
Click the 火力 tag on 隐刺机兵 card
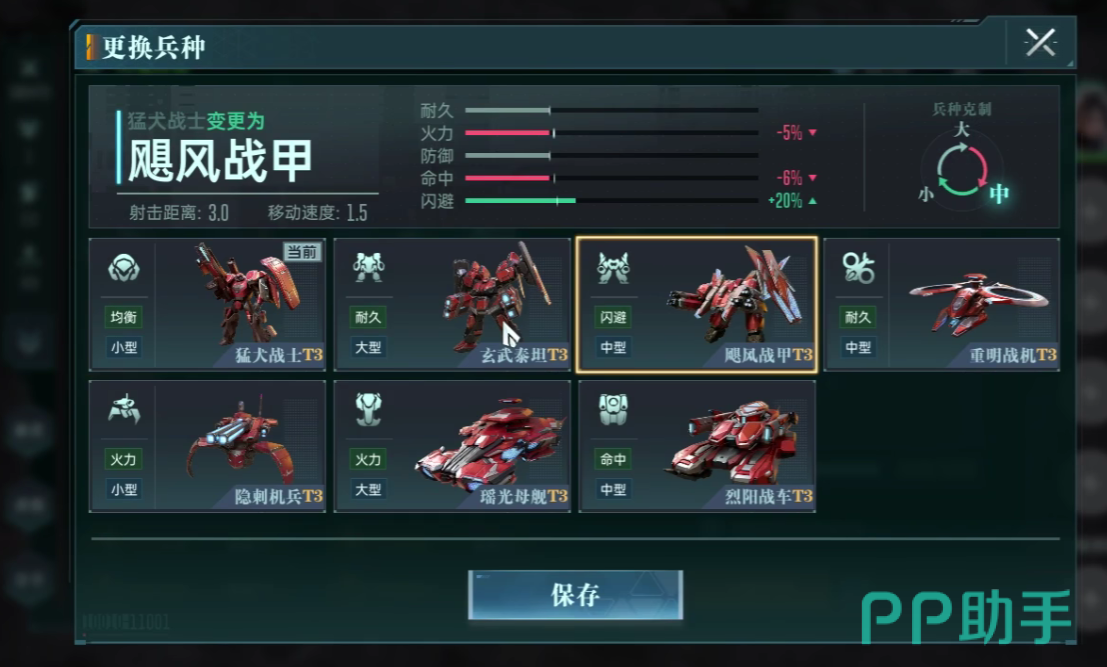pyautogui.click(x=124, y=459)
